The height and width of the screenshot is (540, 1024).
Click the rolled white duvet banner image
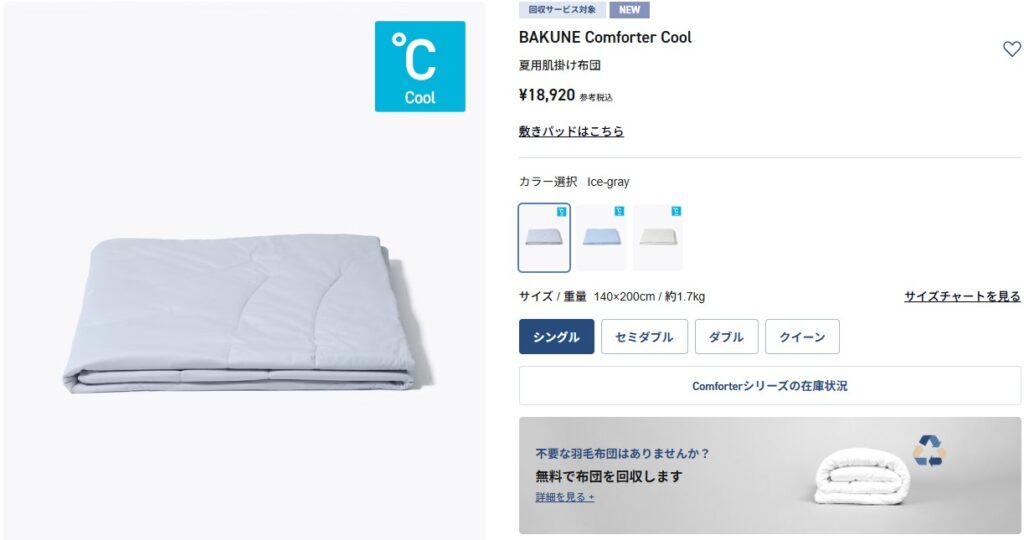[862, 479]
